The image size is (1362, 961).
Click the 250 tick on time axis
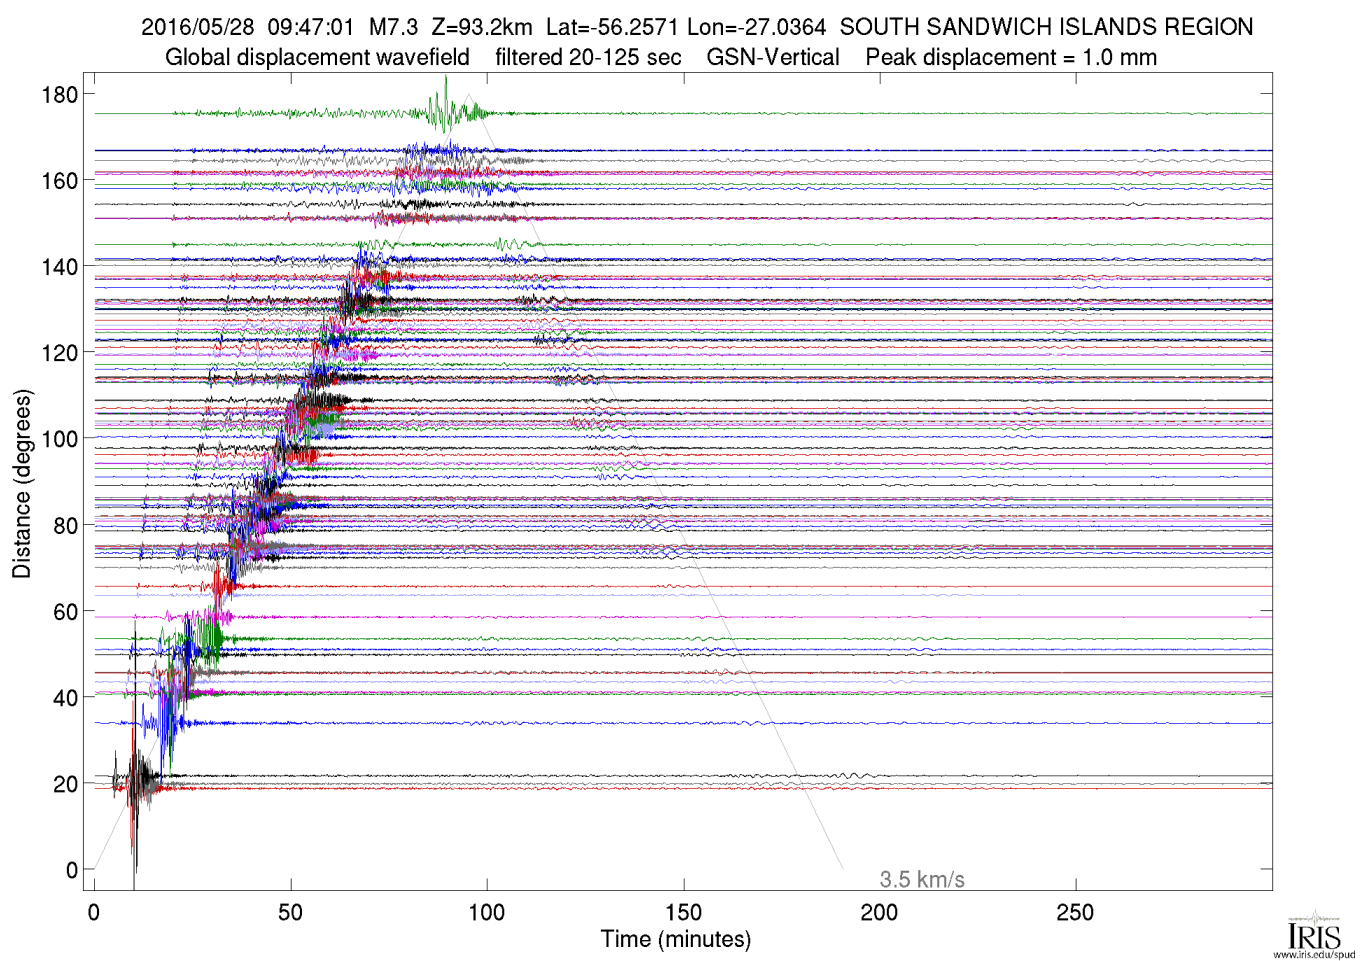pos(1075,912)
